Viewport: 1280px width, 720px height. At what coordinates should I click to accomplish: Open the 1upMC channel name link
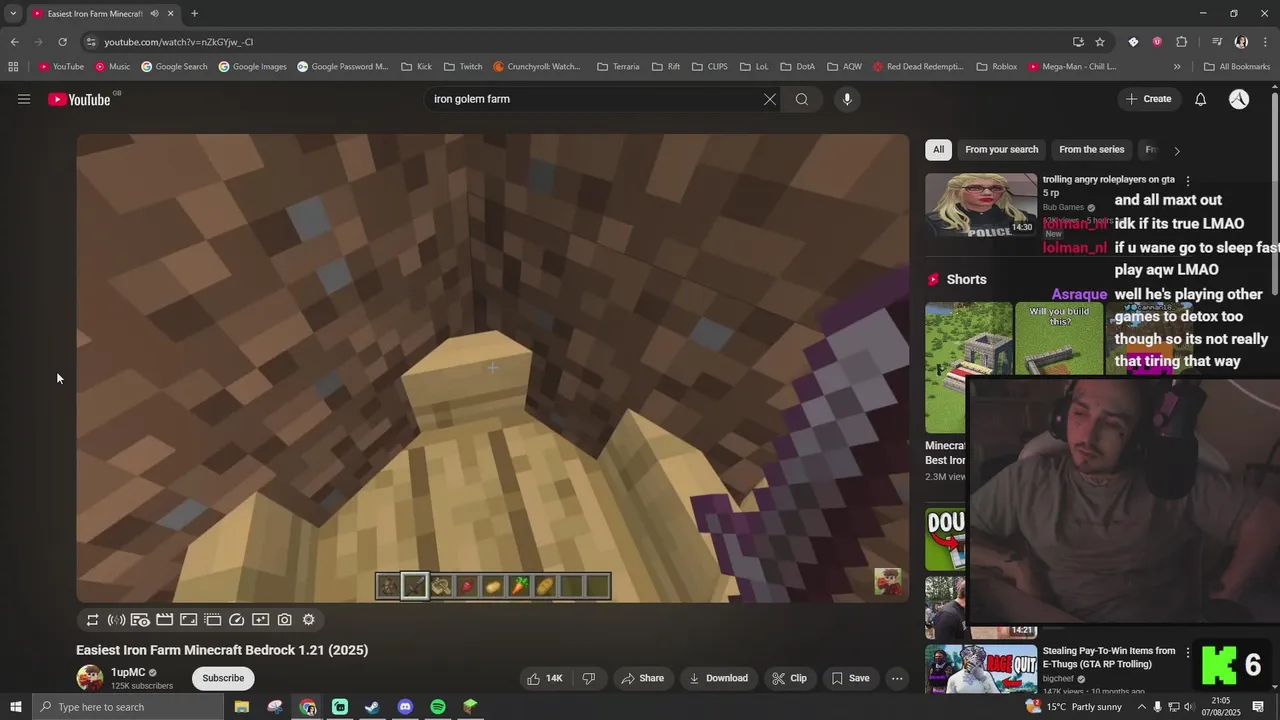[x=128, y=673]
